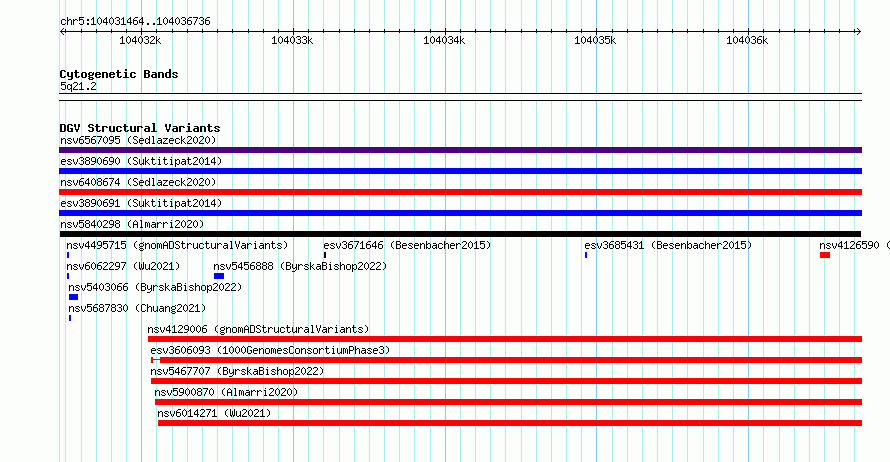
Task: Click the nsv5403066 (ByrskaBishop2022) label
Action: point(155,287)
